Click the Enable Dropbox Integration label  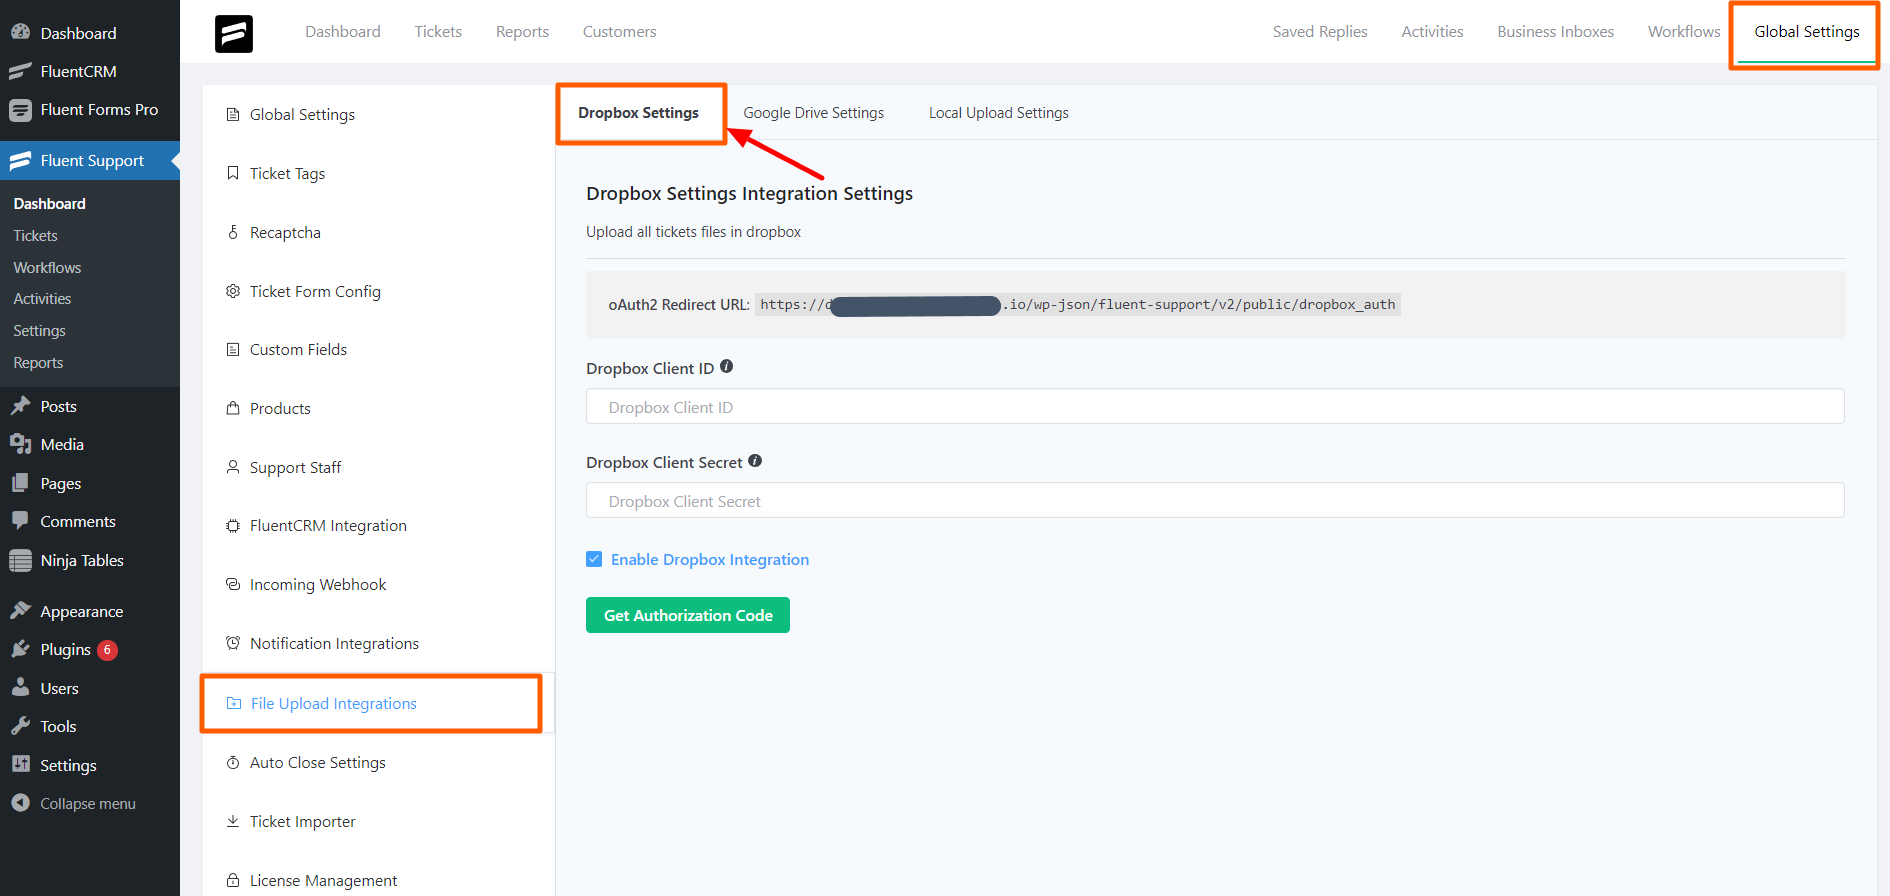coord(710,559)
